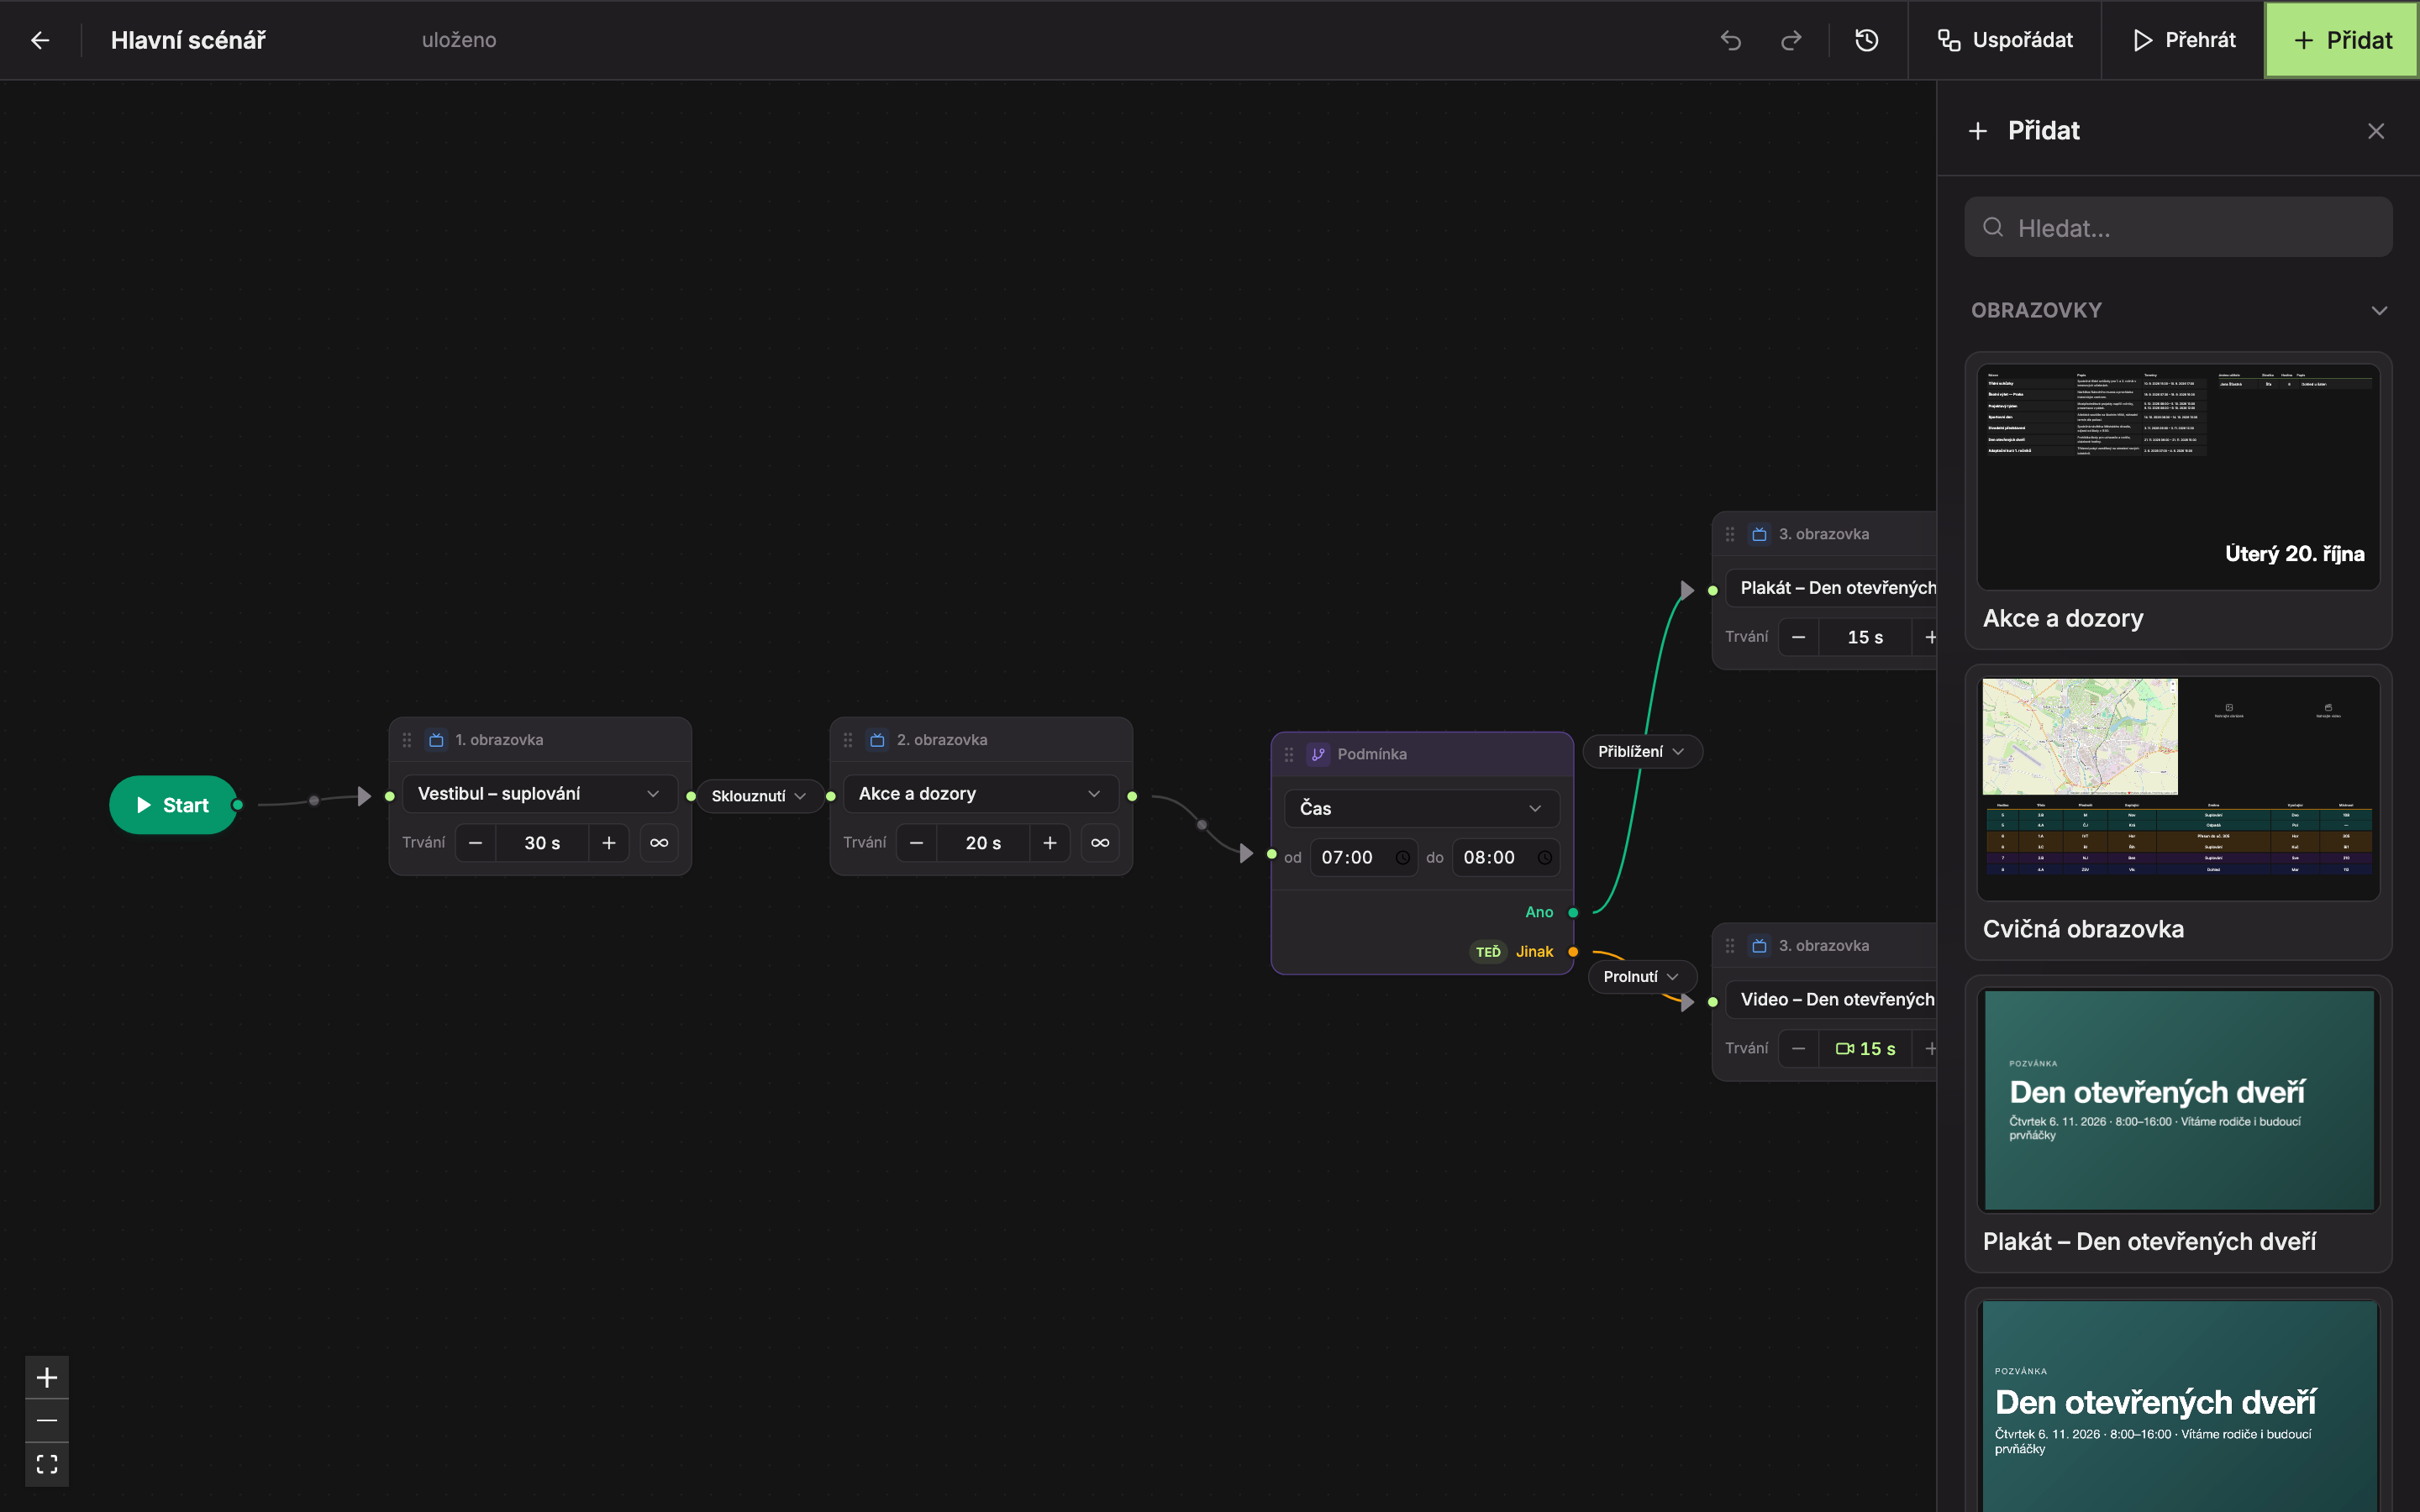Zoom in on the canvas
The width and height of the screenshot is (2420, 1512).
[x=47, y=1378]
